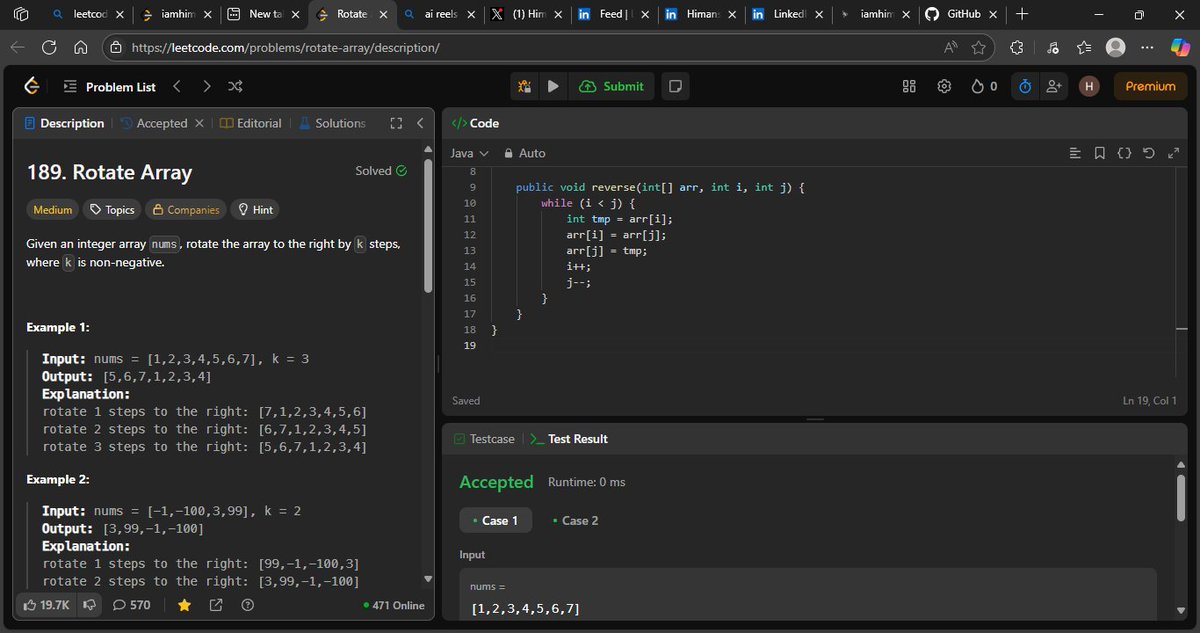Start the stopwatch timer
1200x633 pixels.
point(1025,86)
